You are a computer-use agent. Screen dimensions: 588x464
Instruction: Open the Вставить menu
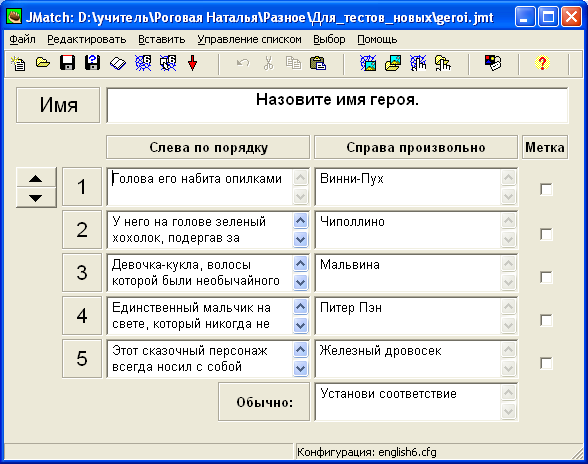click(x=162, y=39)
